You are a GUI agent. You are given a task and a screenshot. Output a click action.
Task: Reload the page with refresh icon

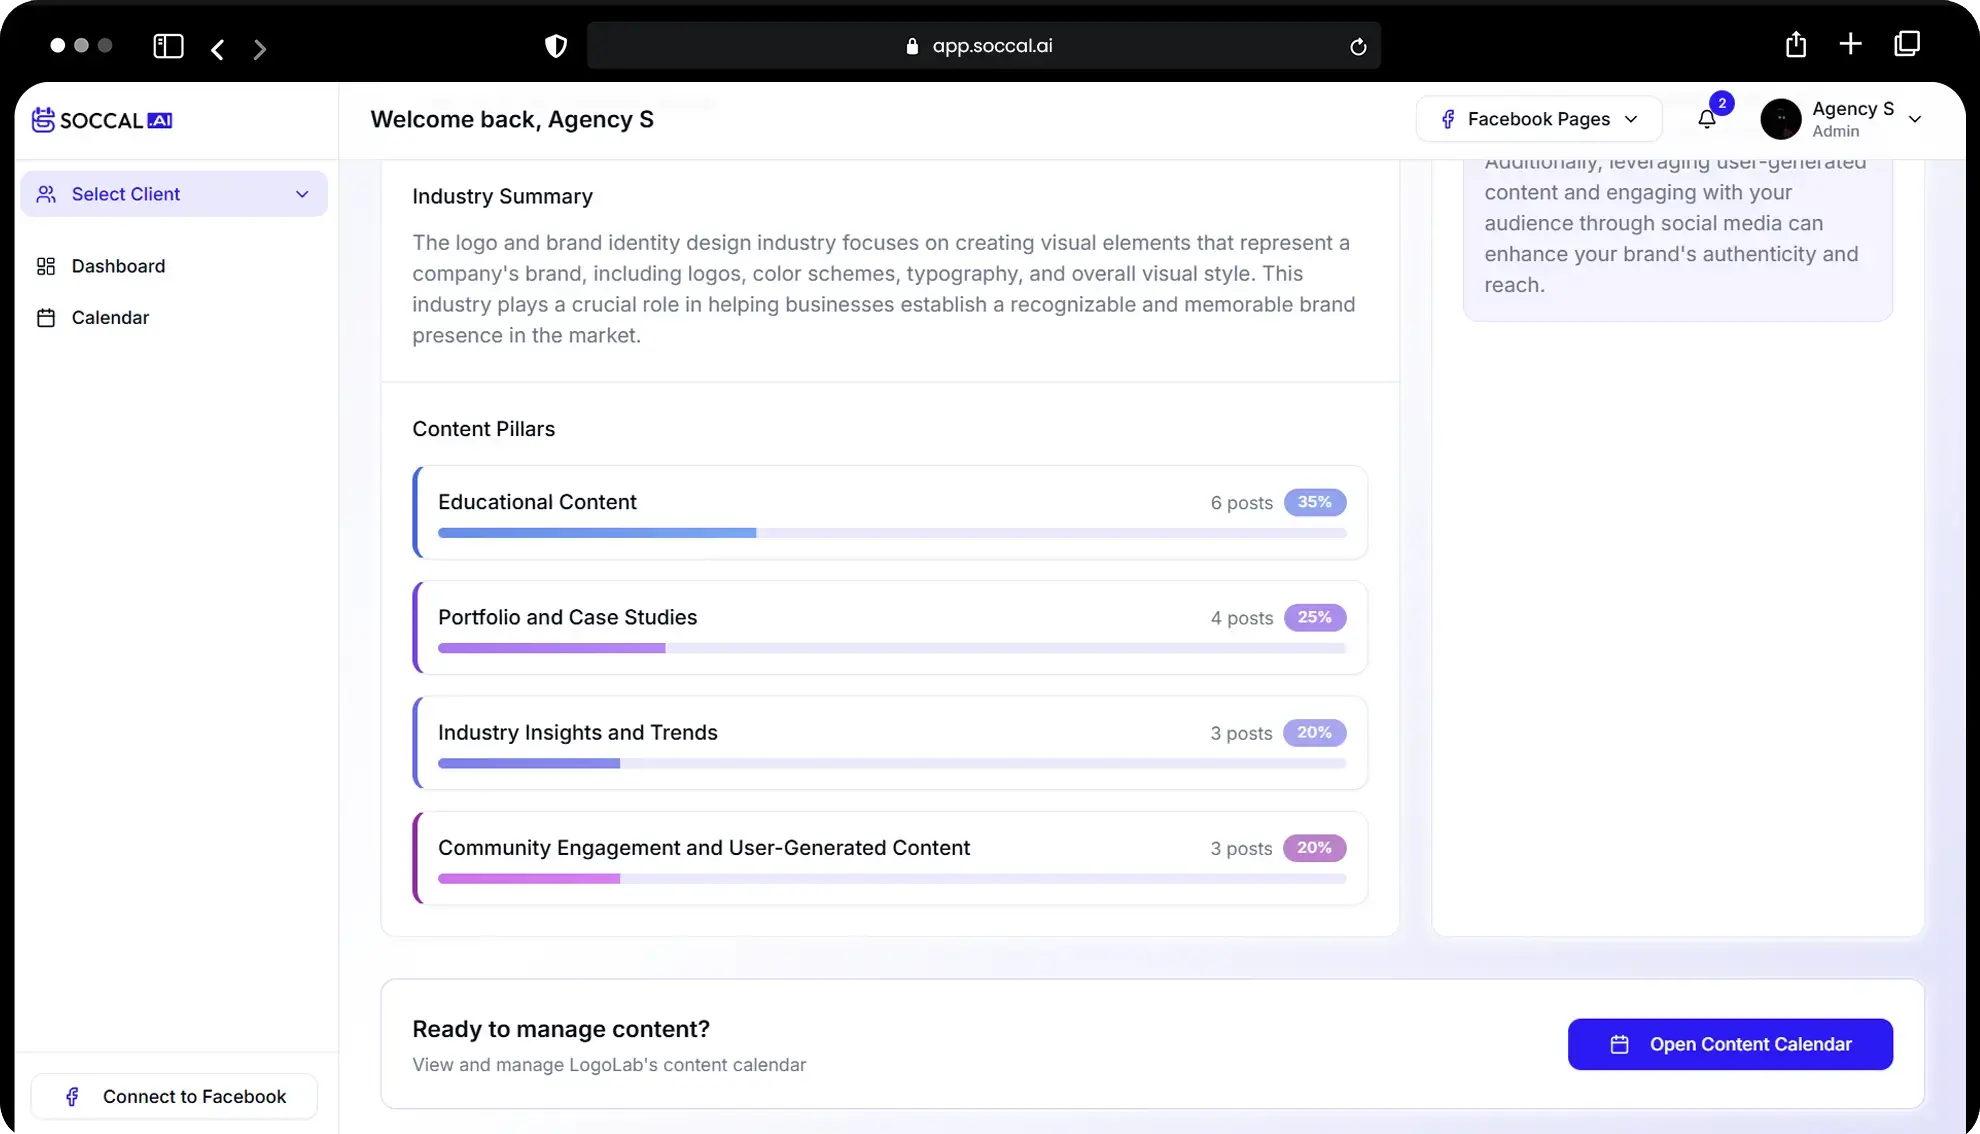(1357, 46)
